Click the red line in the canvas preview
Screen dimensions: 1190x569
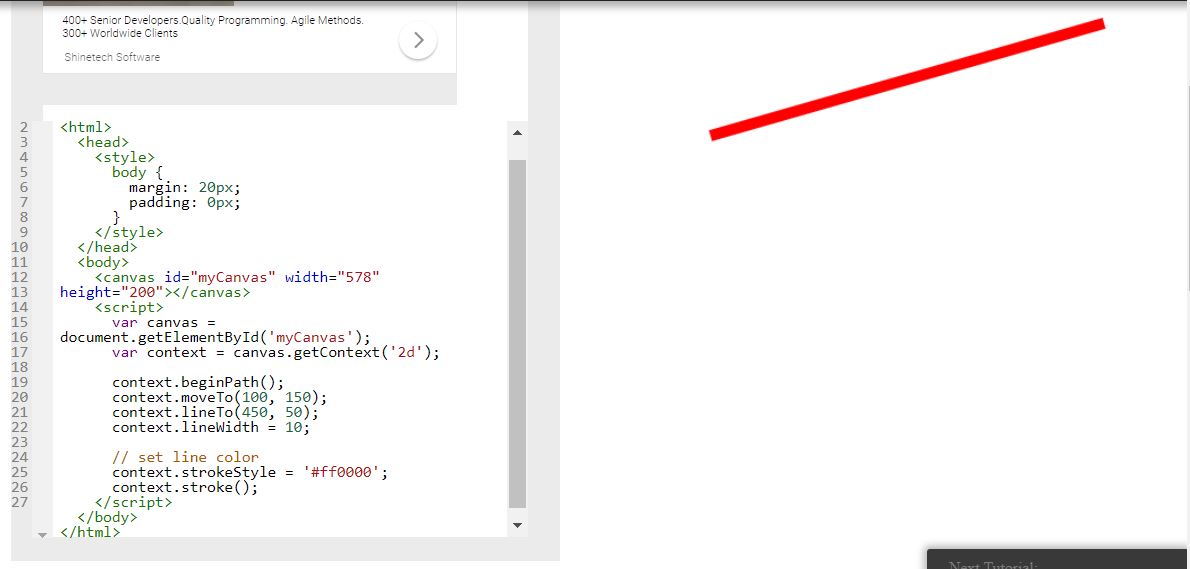(x=906, y=80)
